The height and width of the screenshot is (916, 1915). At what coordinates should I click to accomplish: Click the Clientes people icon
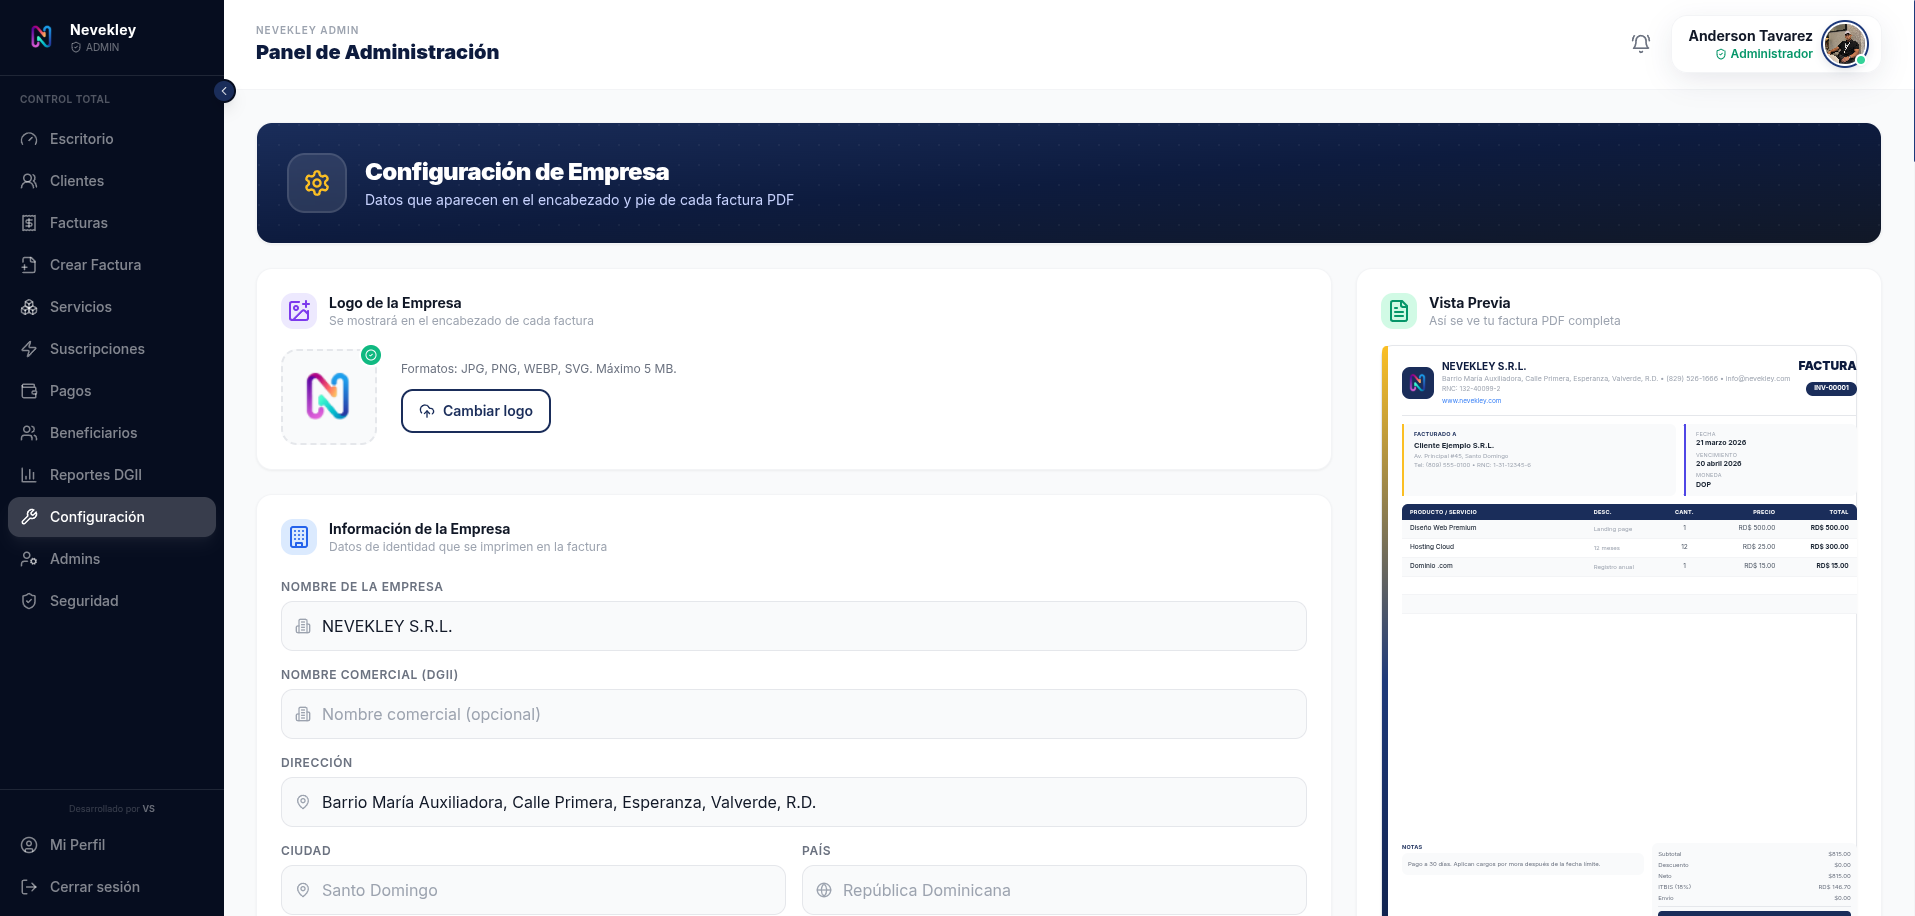29,181
